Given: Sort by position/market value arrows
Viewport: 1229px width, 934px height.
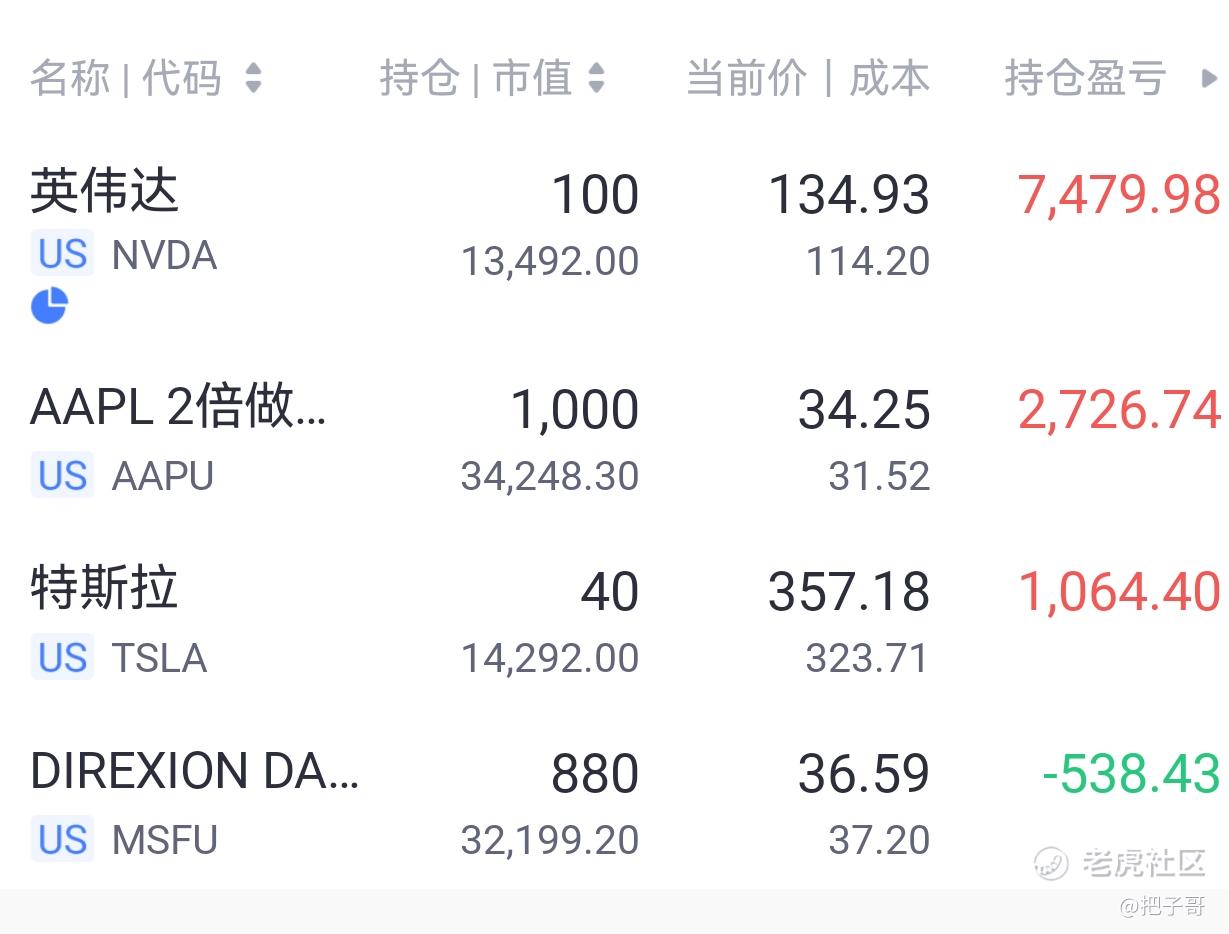Looking at the screenshot, I should [597, 78].
